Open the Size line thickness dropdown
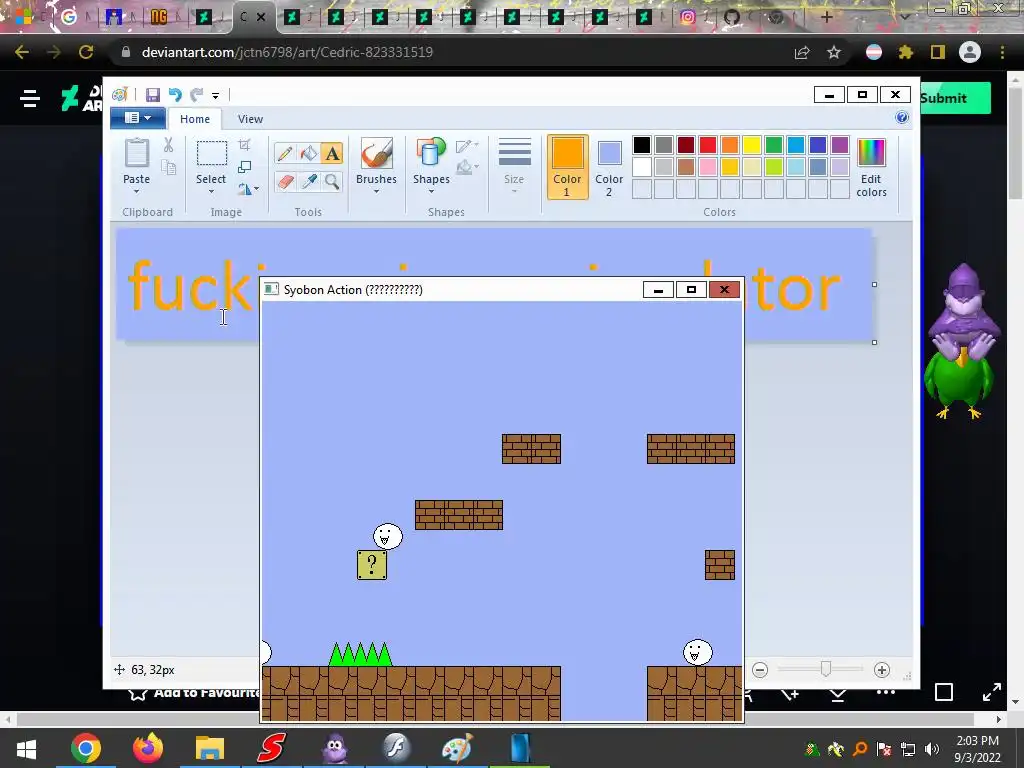Image resolution: width=1024 pixels, height=768 pixels. pyautogui.click(x=514, y=165)
